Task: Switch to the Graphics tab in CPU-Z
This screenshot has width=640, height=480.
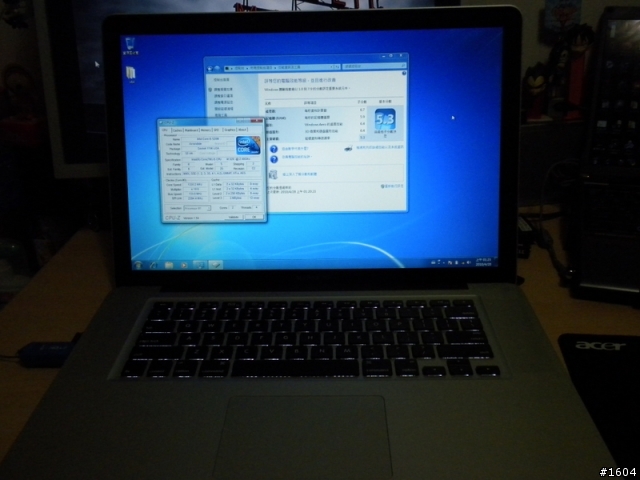Action: coord(230,130)
